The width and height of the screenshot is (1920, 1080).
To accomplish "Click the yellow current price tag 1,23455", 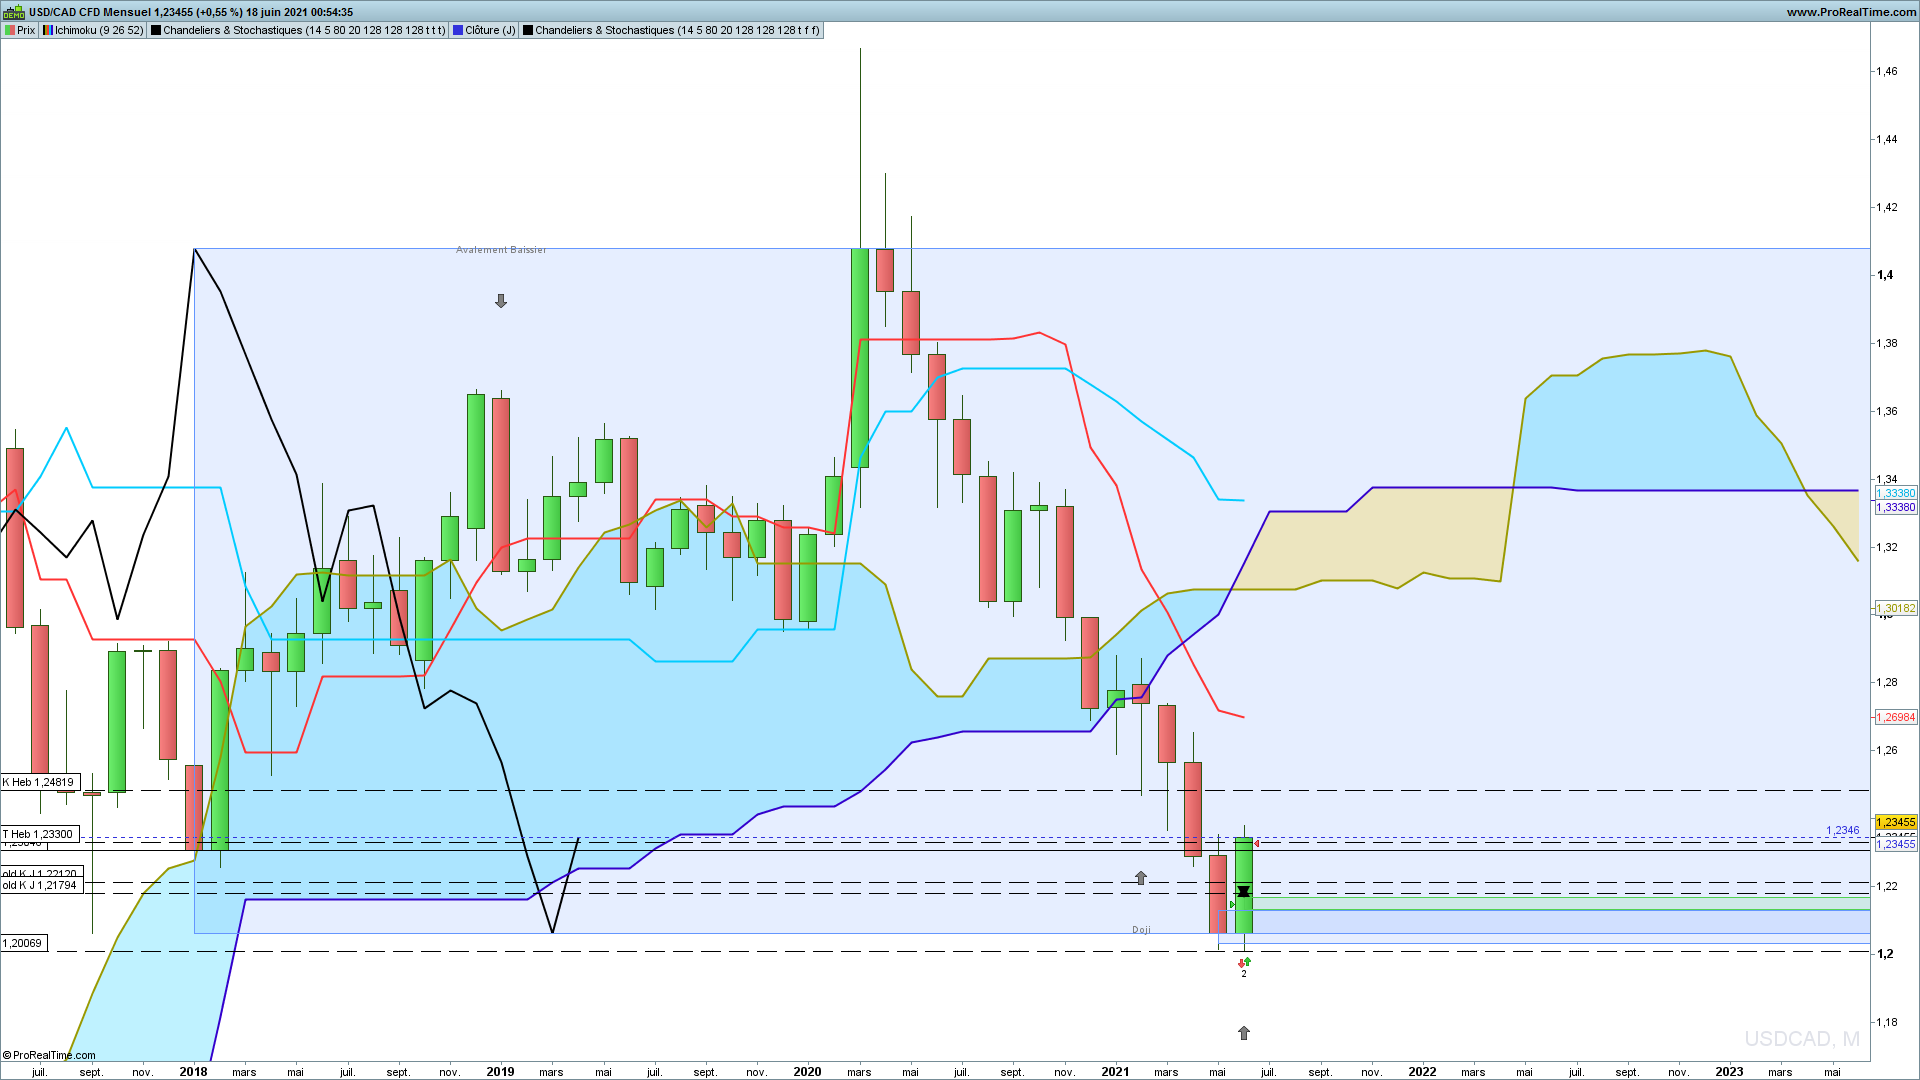I will coord(1895,822).
